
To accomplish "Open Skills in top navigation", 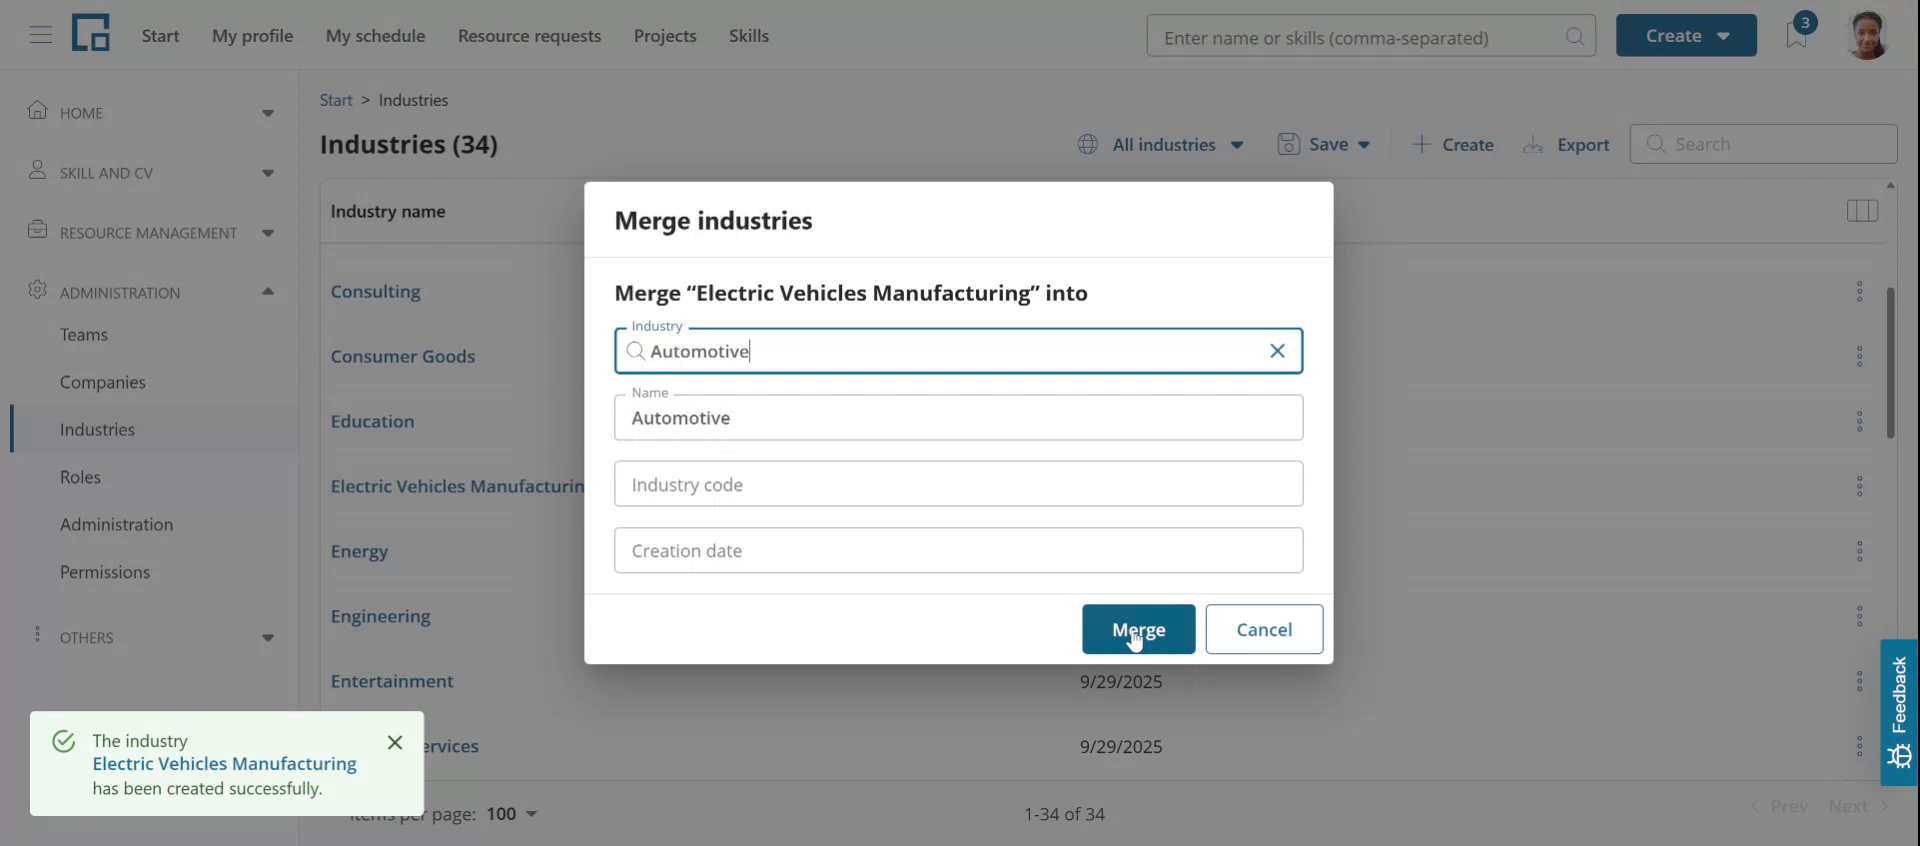I will pyautogui.click(x=749, y=36).
